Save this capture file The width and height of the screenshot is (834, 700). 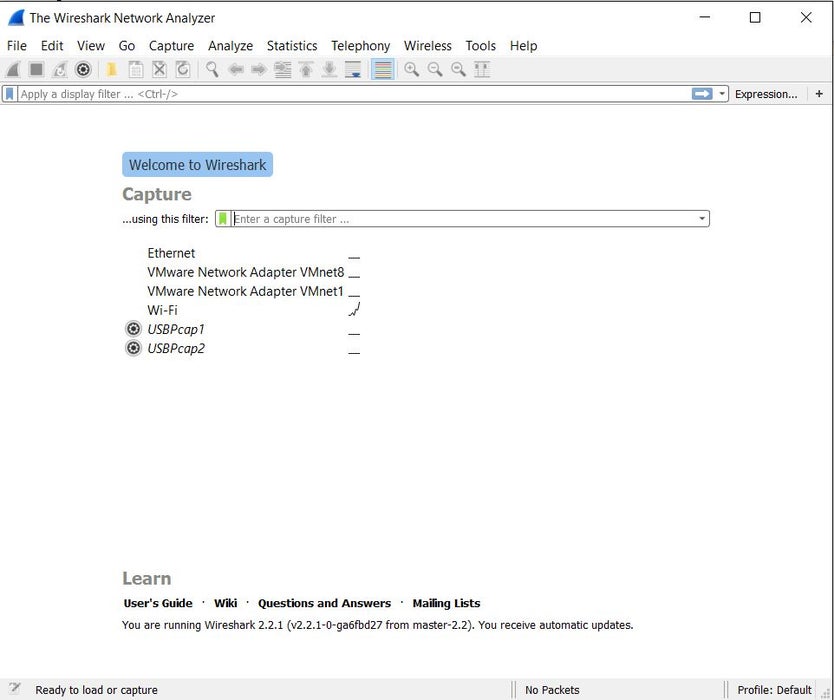click(x=136, y=69)
